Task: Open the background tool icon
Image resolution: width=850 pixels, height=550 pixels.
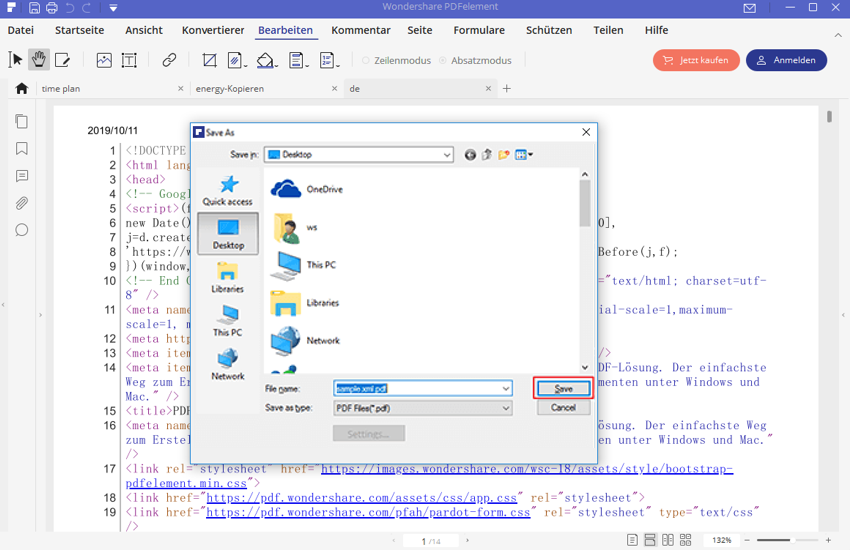Action: 266,60
